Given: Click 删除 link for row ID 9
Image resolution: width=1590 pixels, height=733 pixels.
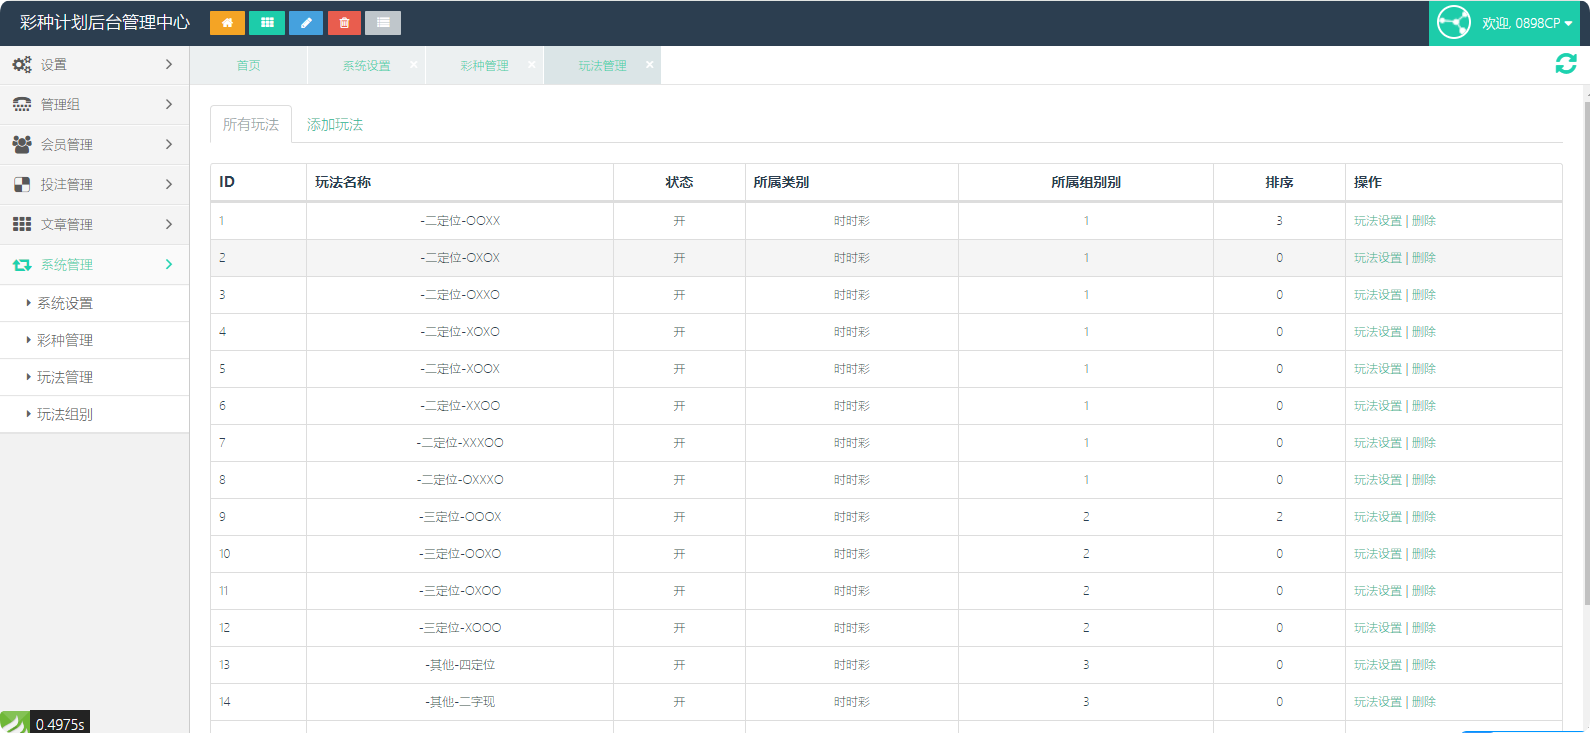Looking at the screenshot, I should pos(1424,517).
